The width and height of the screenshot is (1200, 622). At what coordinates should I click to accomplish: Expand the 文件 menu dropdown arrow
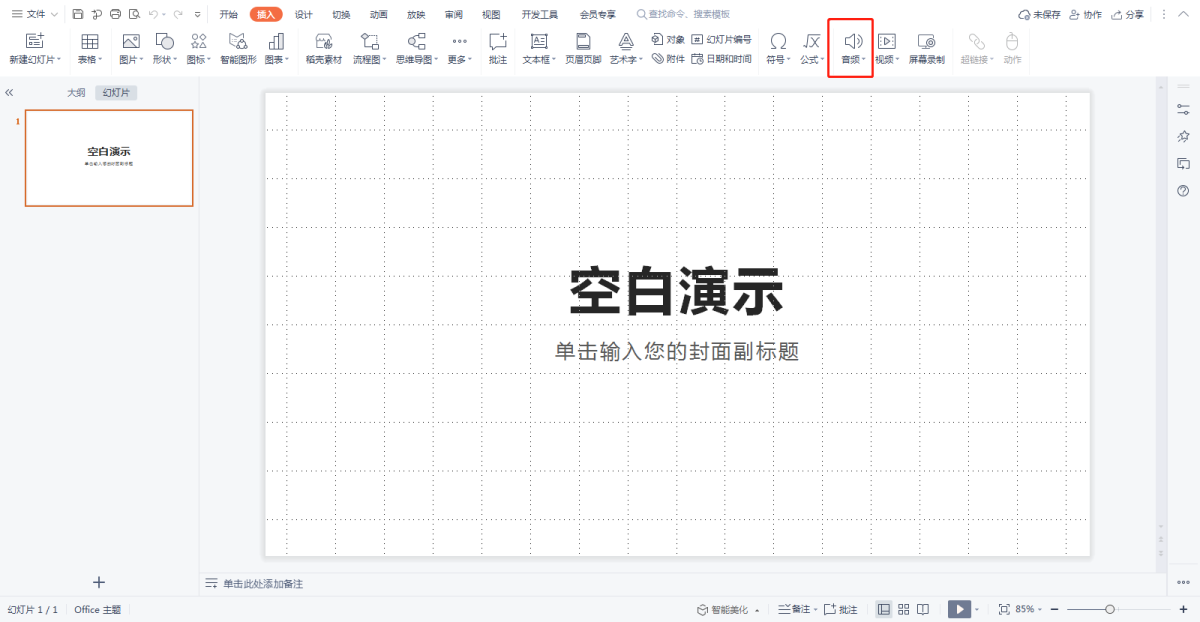[54, 14]
